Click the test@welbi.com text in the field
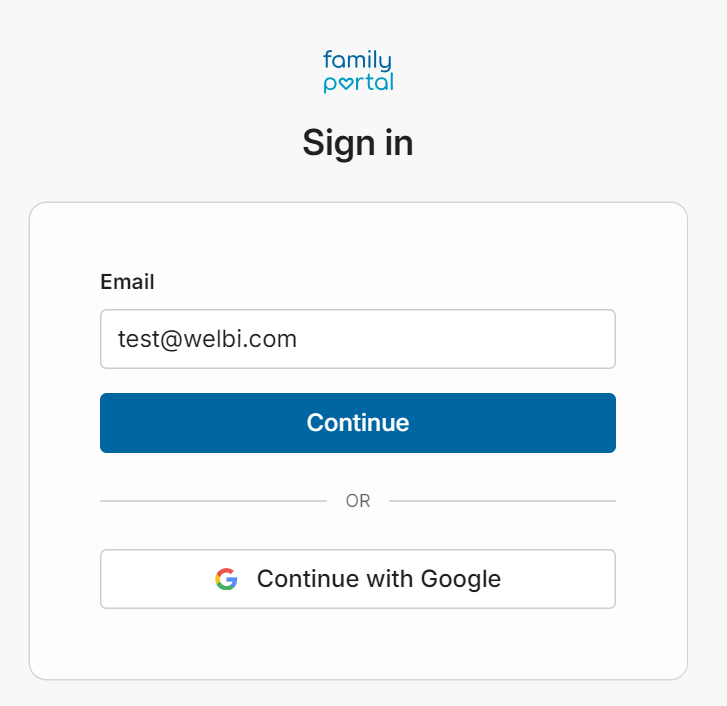This screenshot has height=706, width=727. pos(207,339)
